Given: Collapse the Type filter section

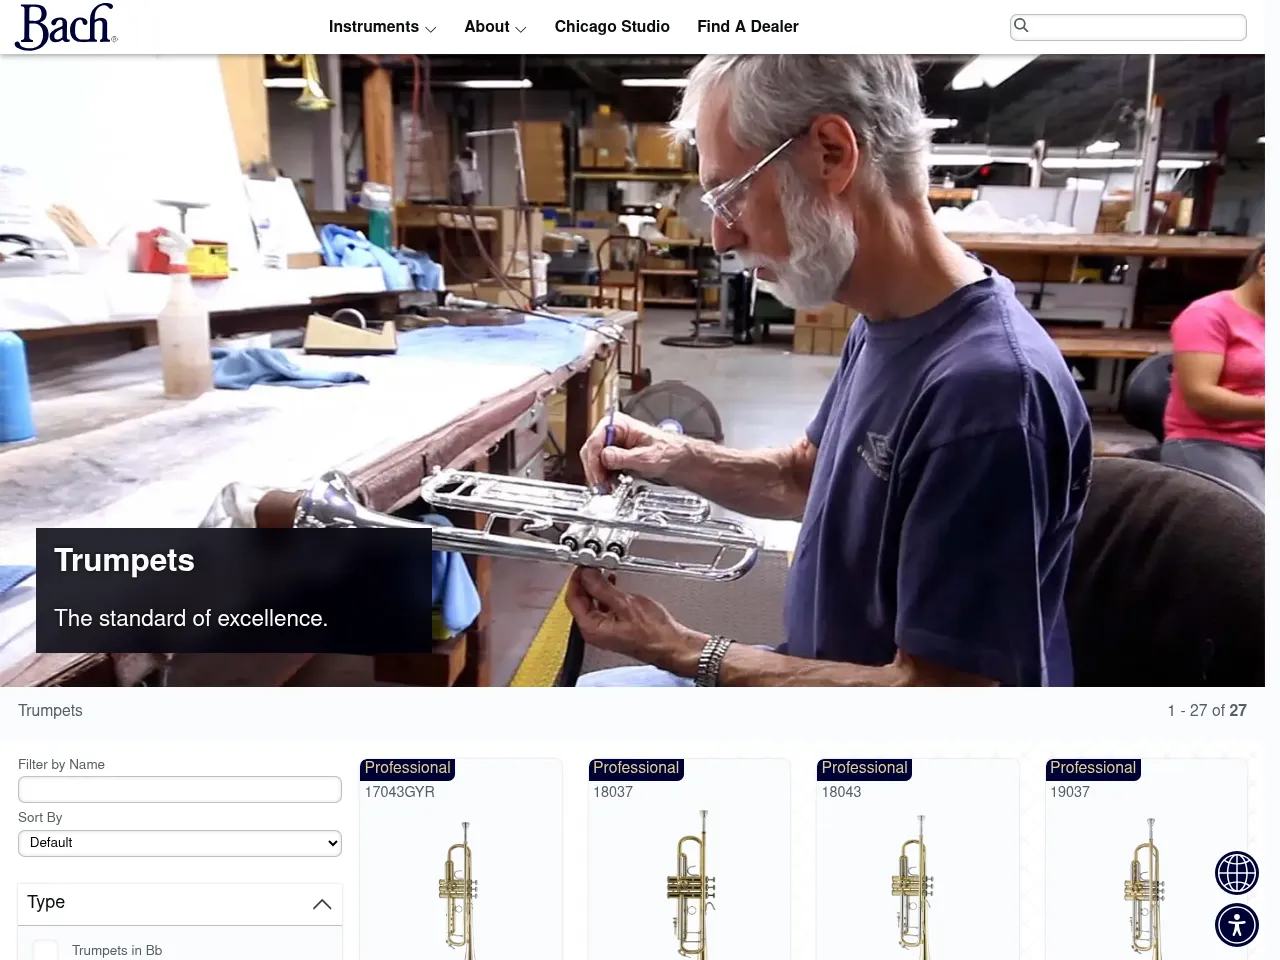Looking at the screenshot, I should (321, 903).
